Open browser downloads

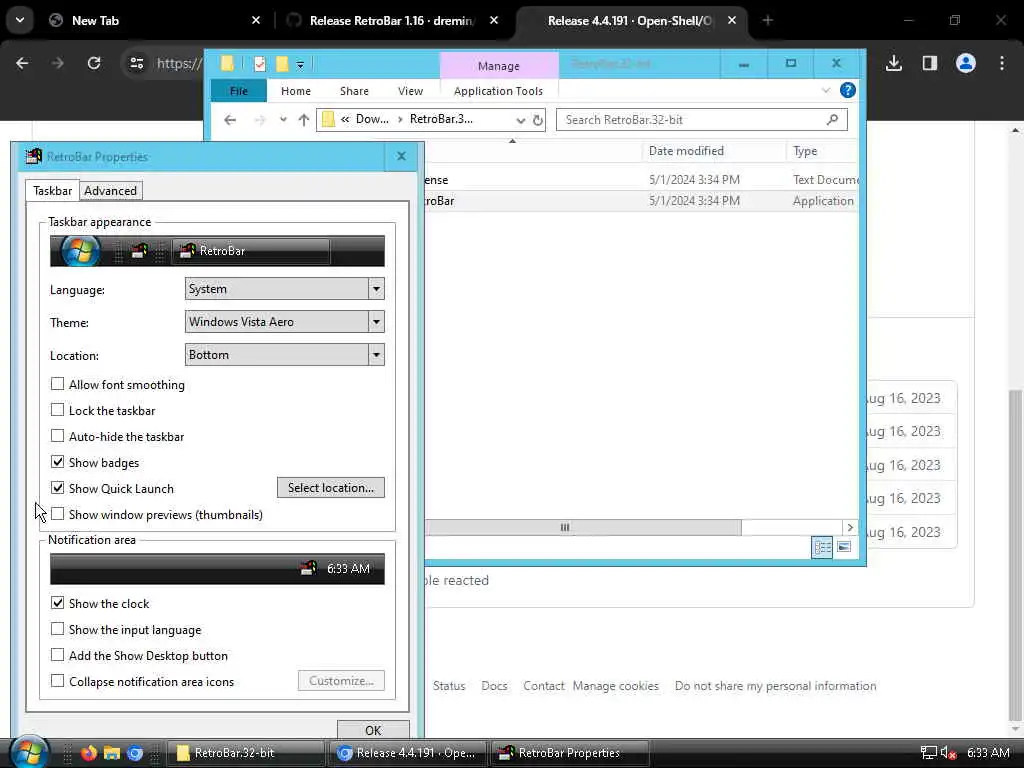(x=894, y=63)
